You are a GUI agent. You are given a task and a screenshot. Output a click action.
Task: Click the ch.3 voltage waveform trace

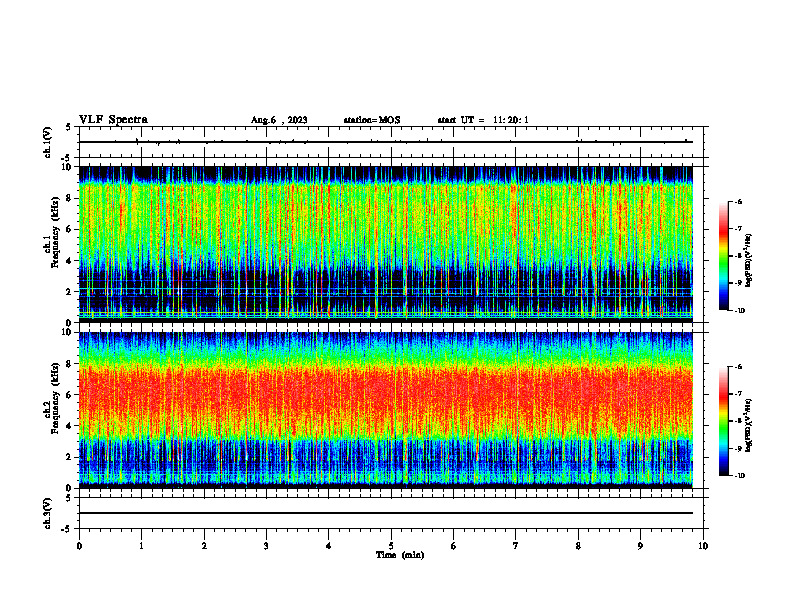pyautogui.click(x=386, y=513)
